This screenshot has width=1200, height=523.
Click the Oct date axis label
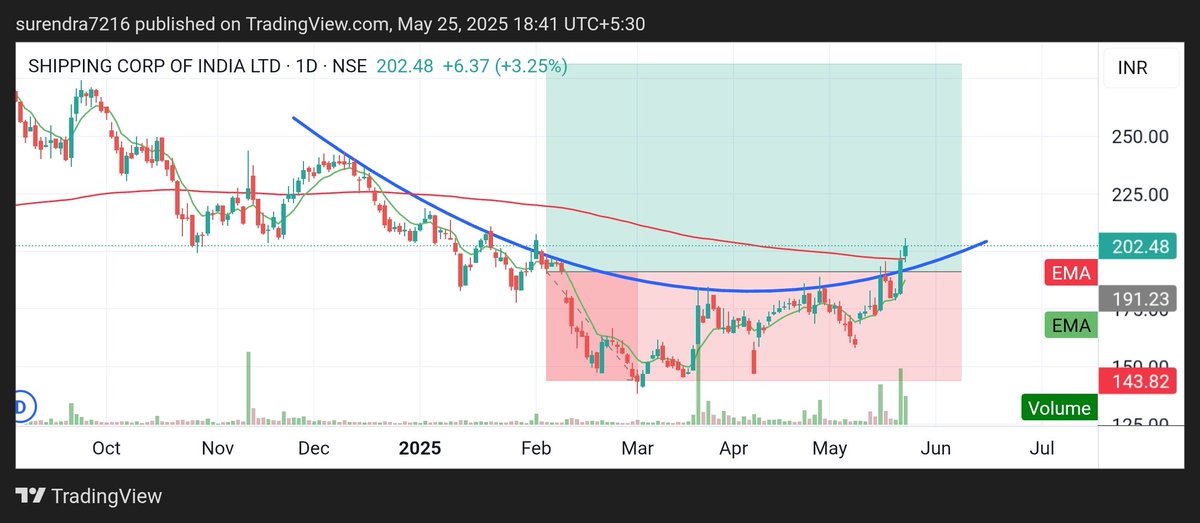click(x=106, y=448)
